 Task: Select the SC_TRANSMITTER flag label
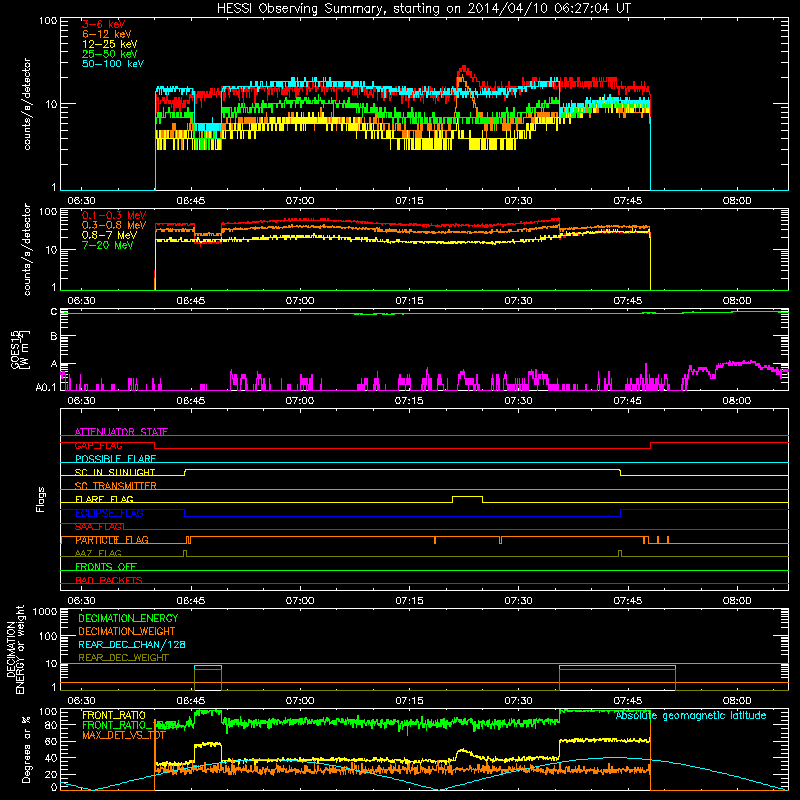pyautogui.click(x=116, y=486)
